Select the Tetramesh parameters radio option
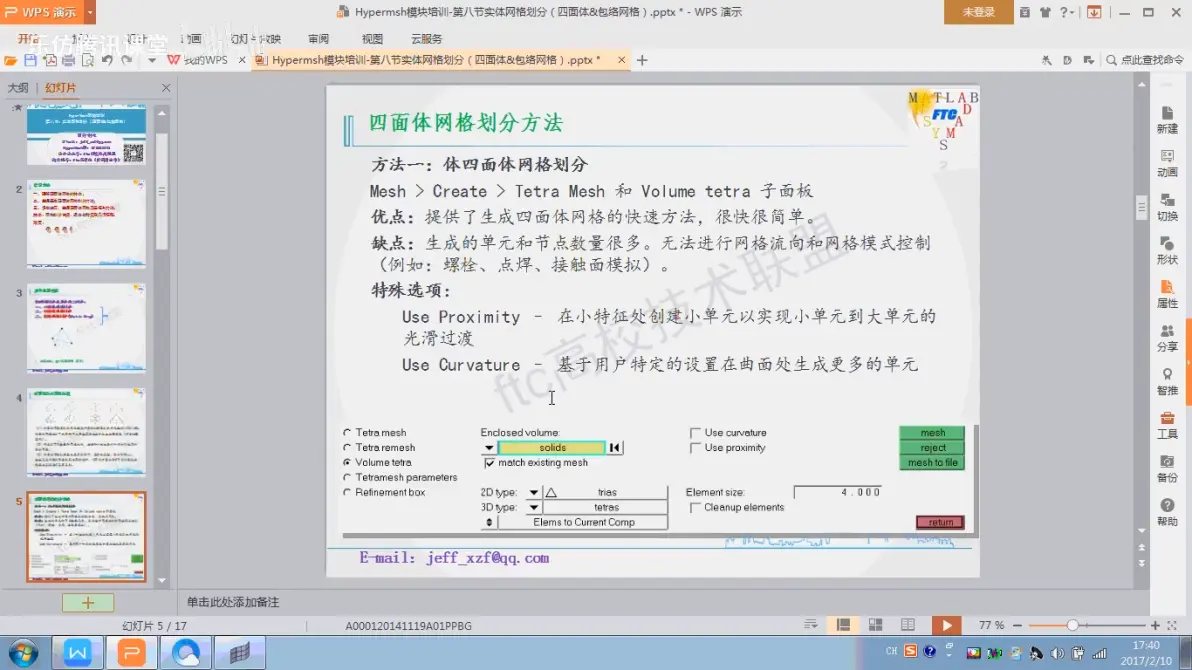The image size is (1192, 670). coord(347,478)
